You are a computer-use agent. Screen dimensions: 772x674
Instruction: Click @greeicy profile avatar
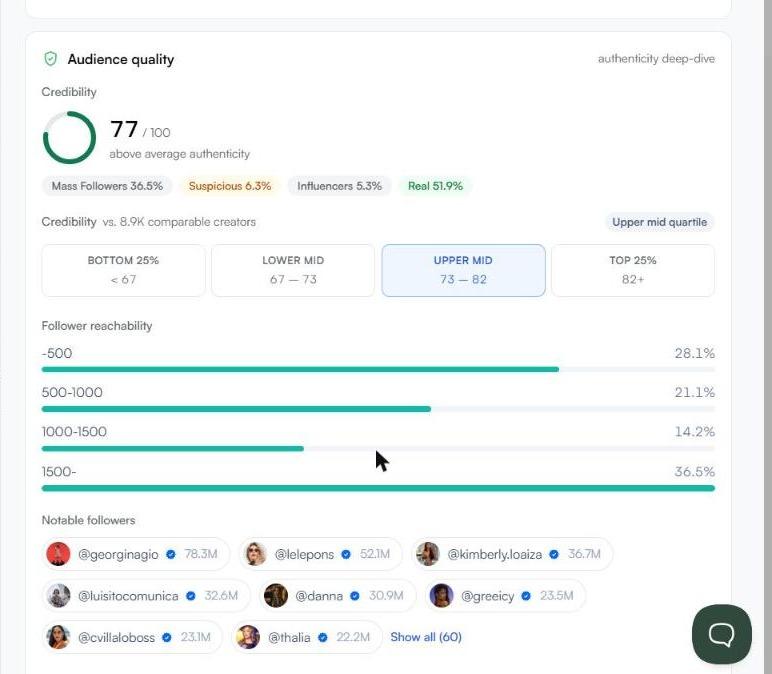point(441,595)
